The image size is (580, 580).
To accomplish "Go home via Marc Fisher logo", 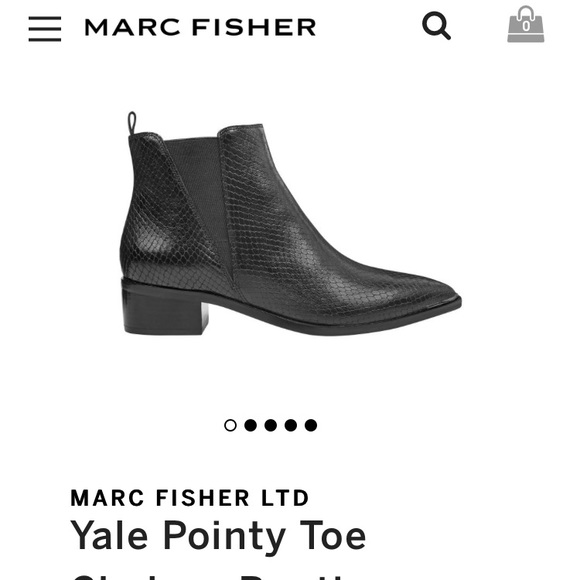I will click(200, 27).
